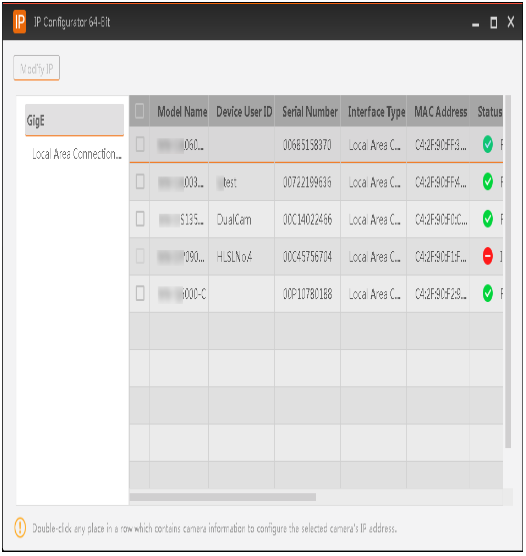Viewport: 526px width, 556px height.
Task: Click MAC address C4:2F:90:FF:4... cell
Action: point(438,182)
